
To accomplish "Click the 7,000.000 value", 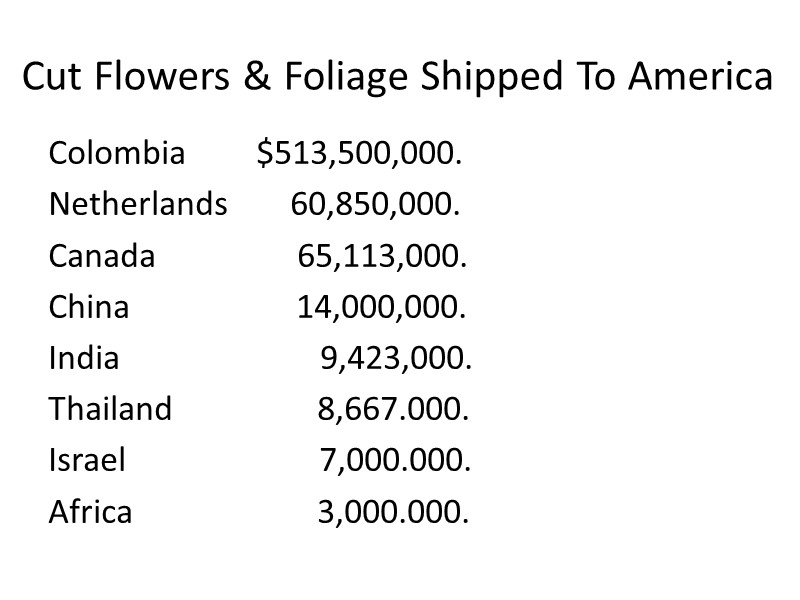I will 395,460.
